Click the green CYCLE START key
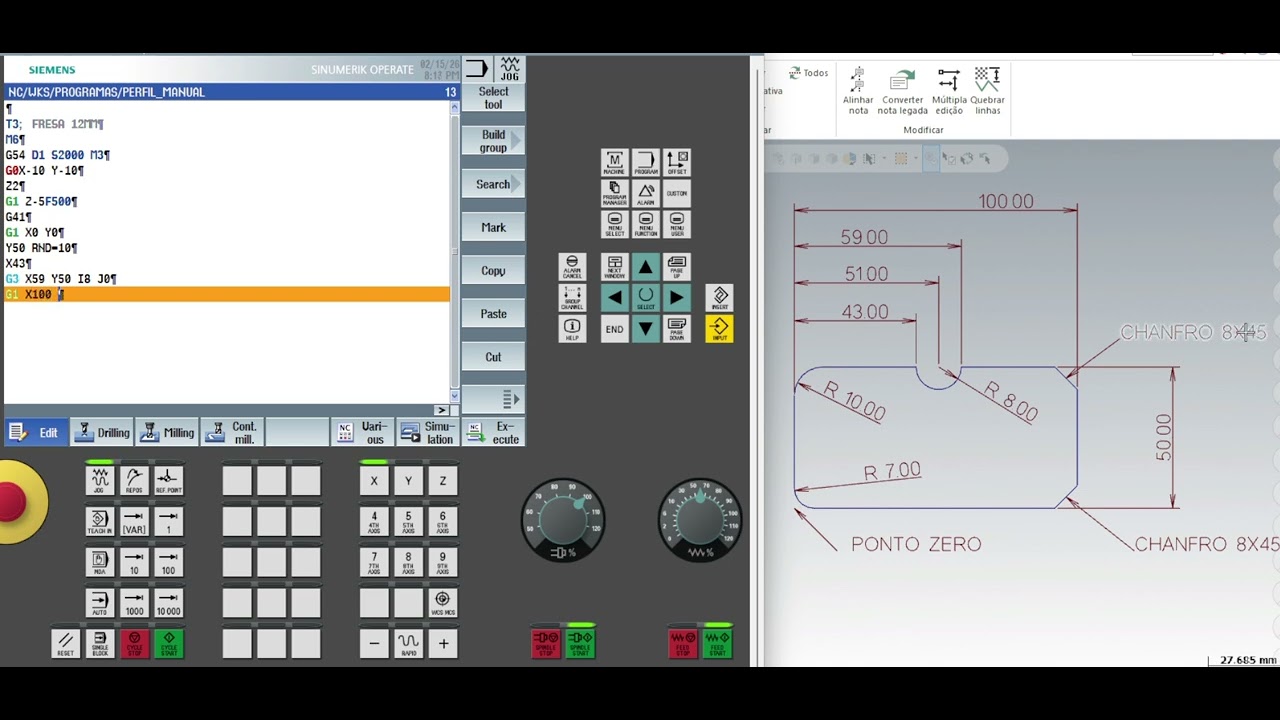Screen dimensions: 1280x720 (x=168, y=644)
